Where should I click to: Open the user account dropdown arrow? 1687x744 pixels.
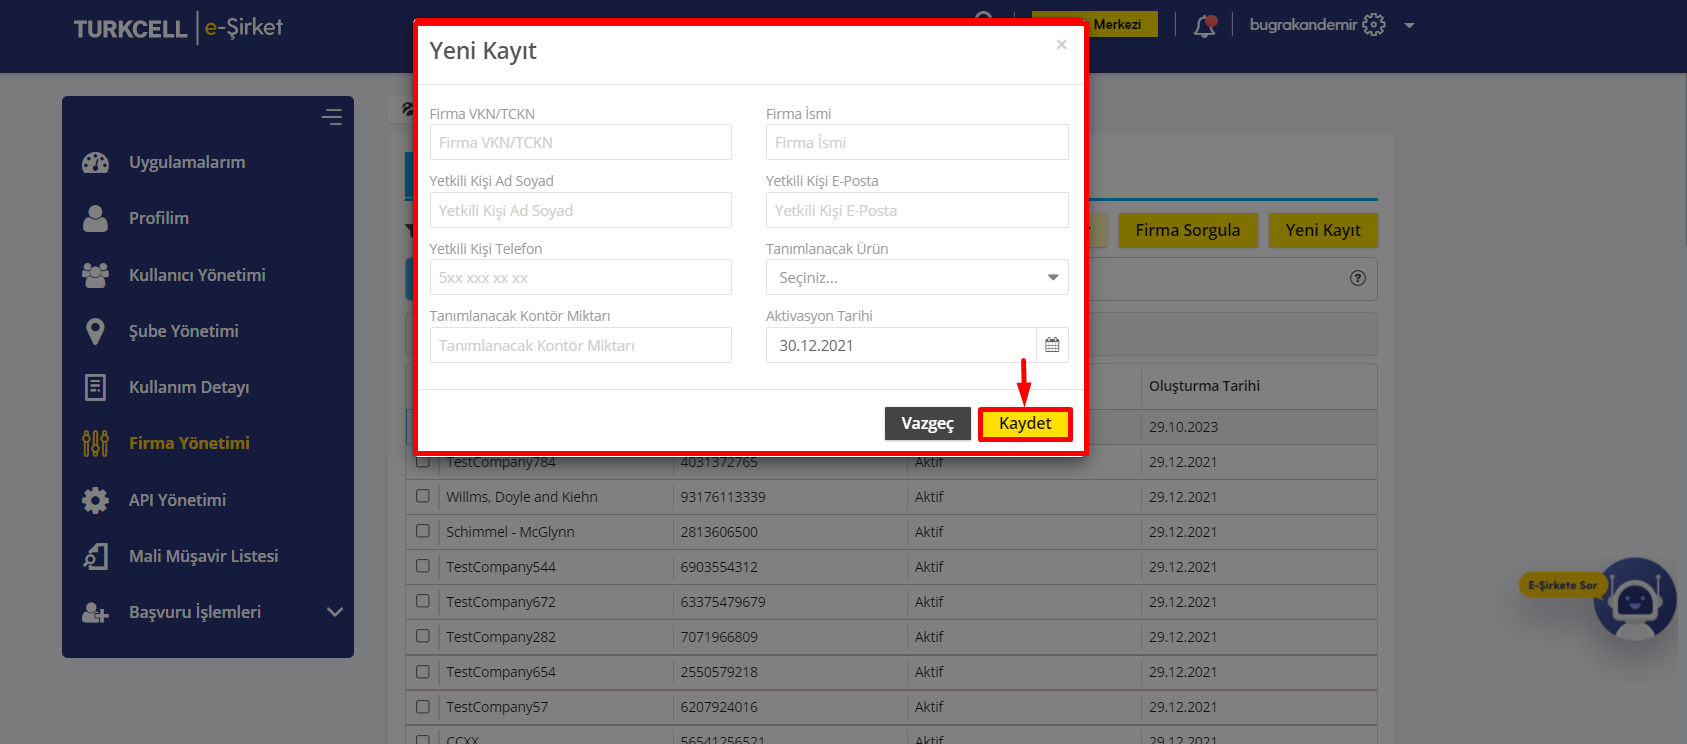(x=1409, y=25)
